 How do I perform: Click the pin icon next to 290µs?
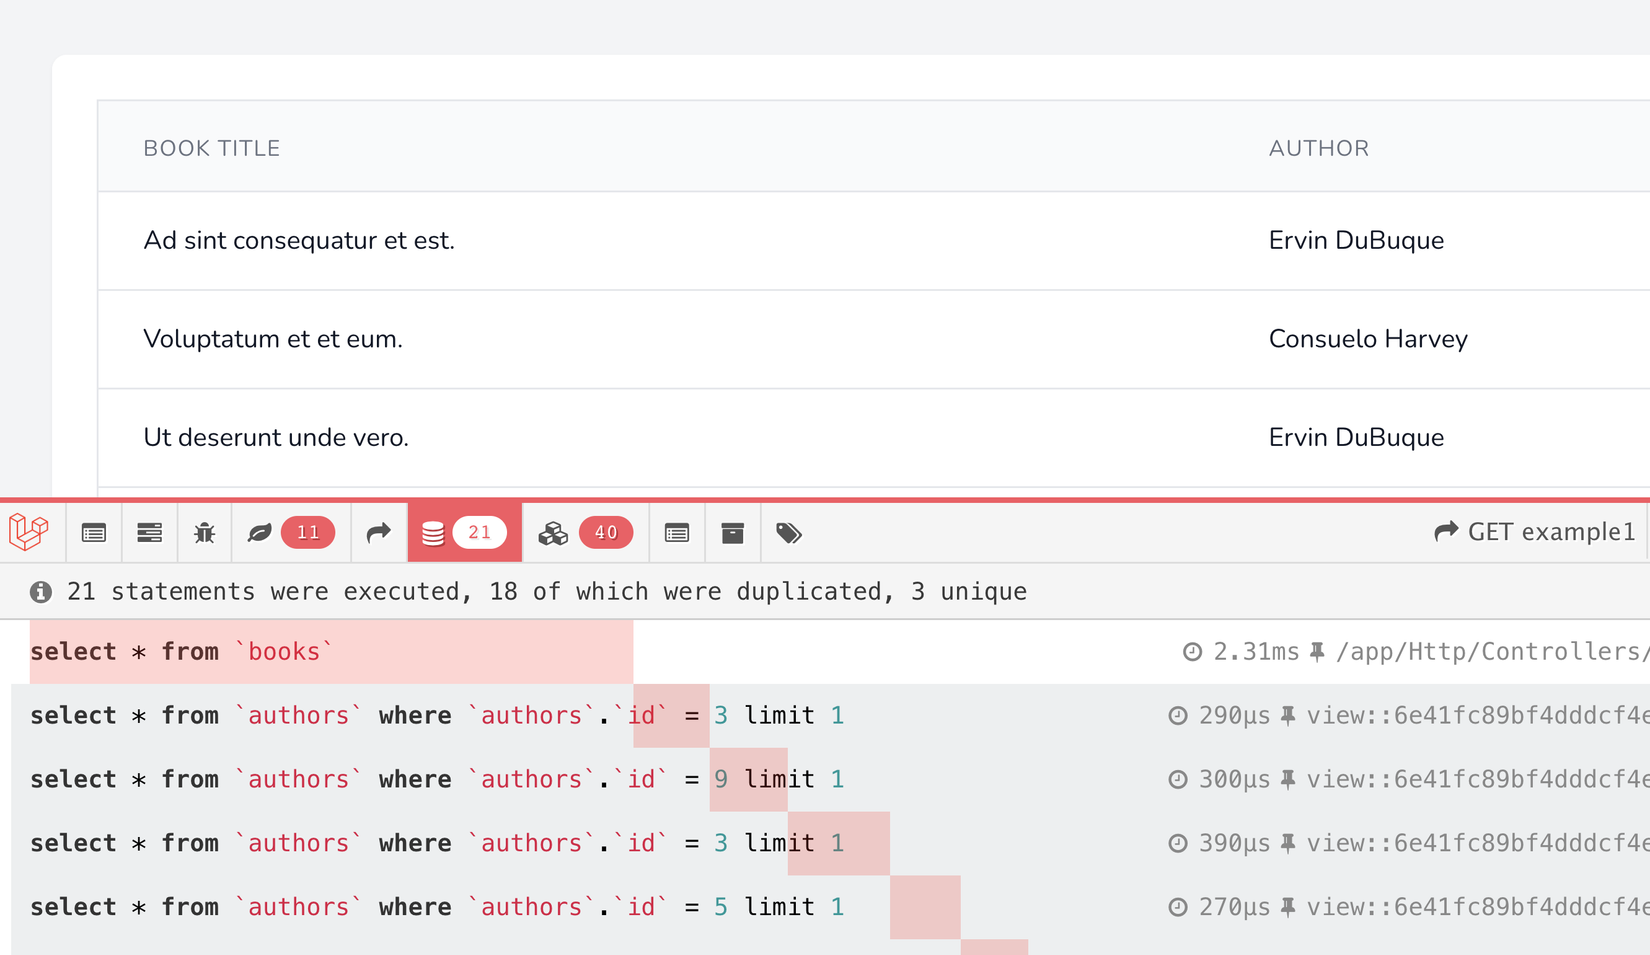pyautogui.click(x=1289, y=716)
